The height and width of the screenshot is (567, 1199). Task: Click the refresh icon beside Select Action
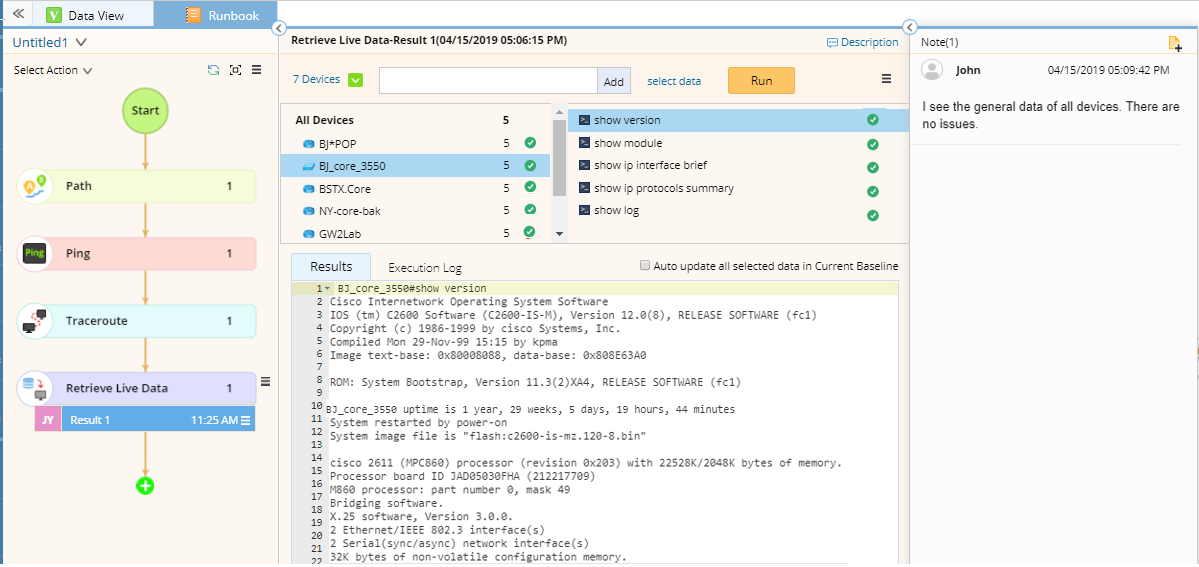tap(213, 70)
